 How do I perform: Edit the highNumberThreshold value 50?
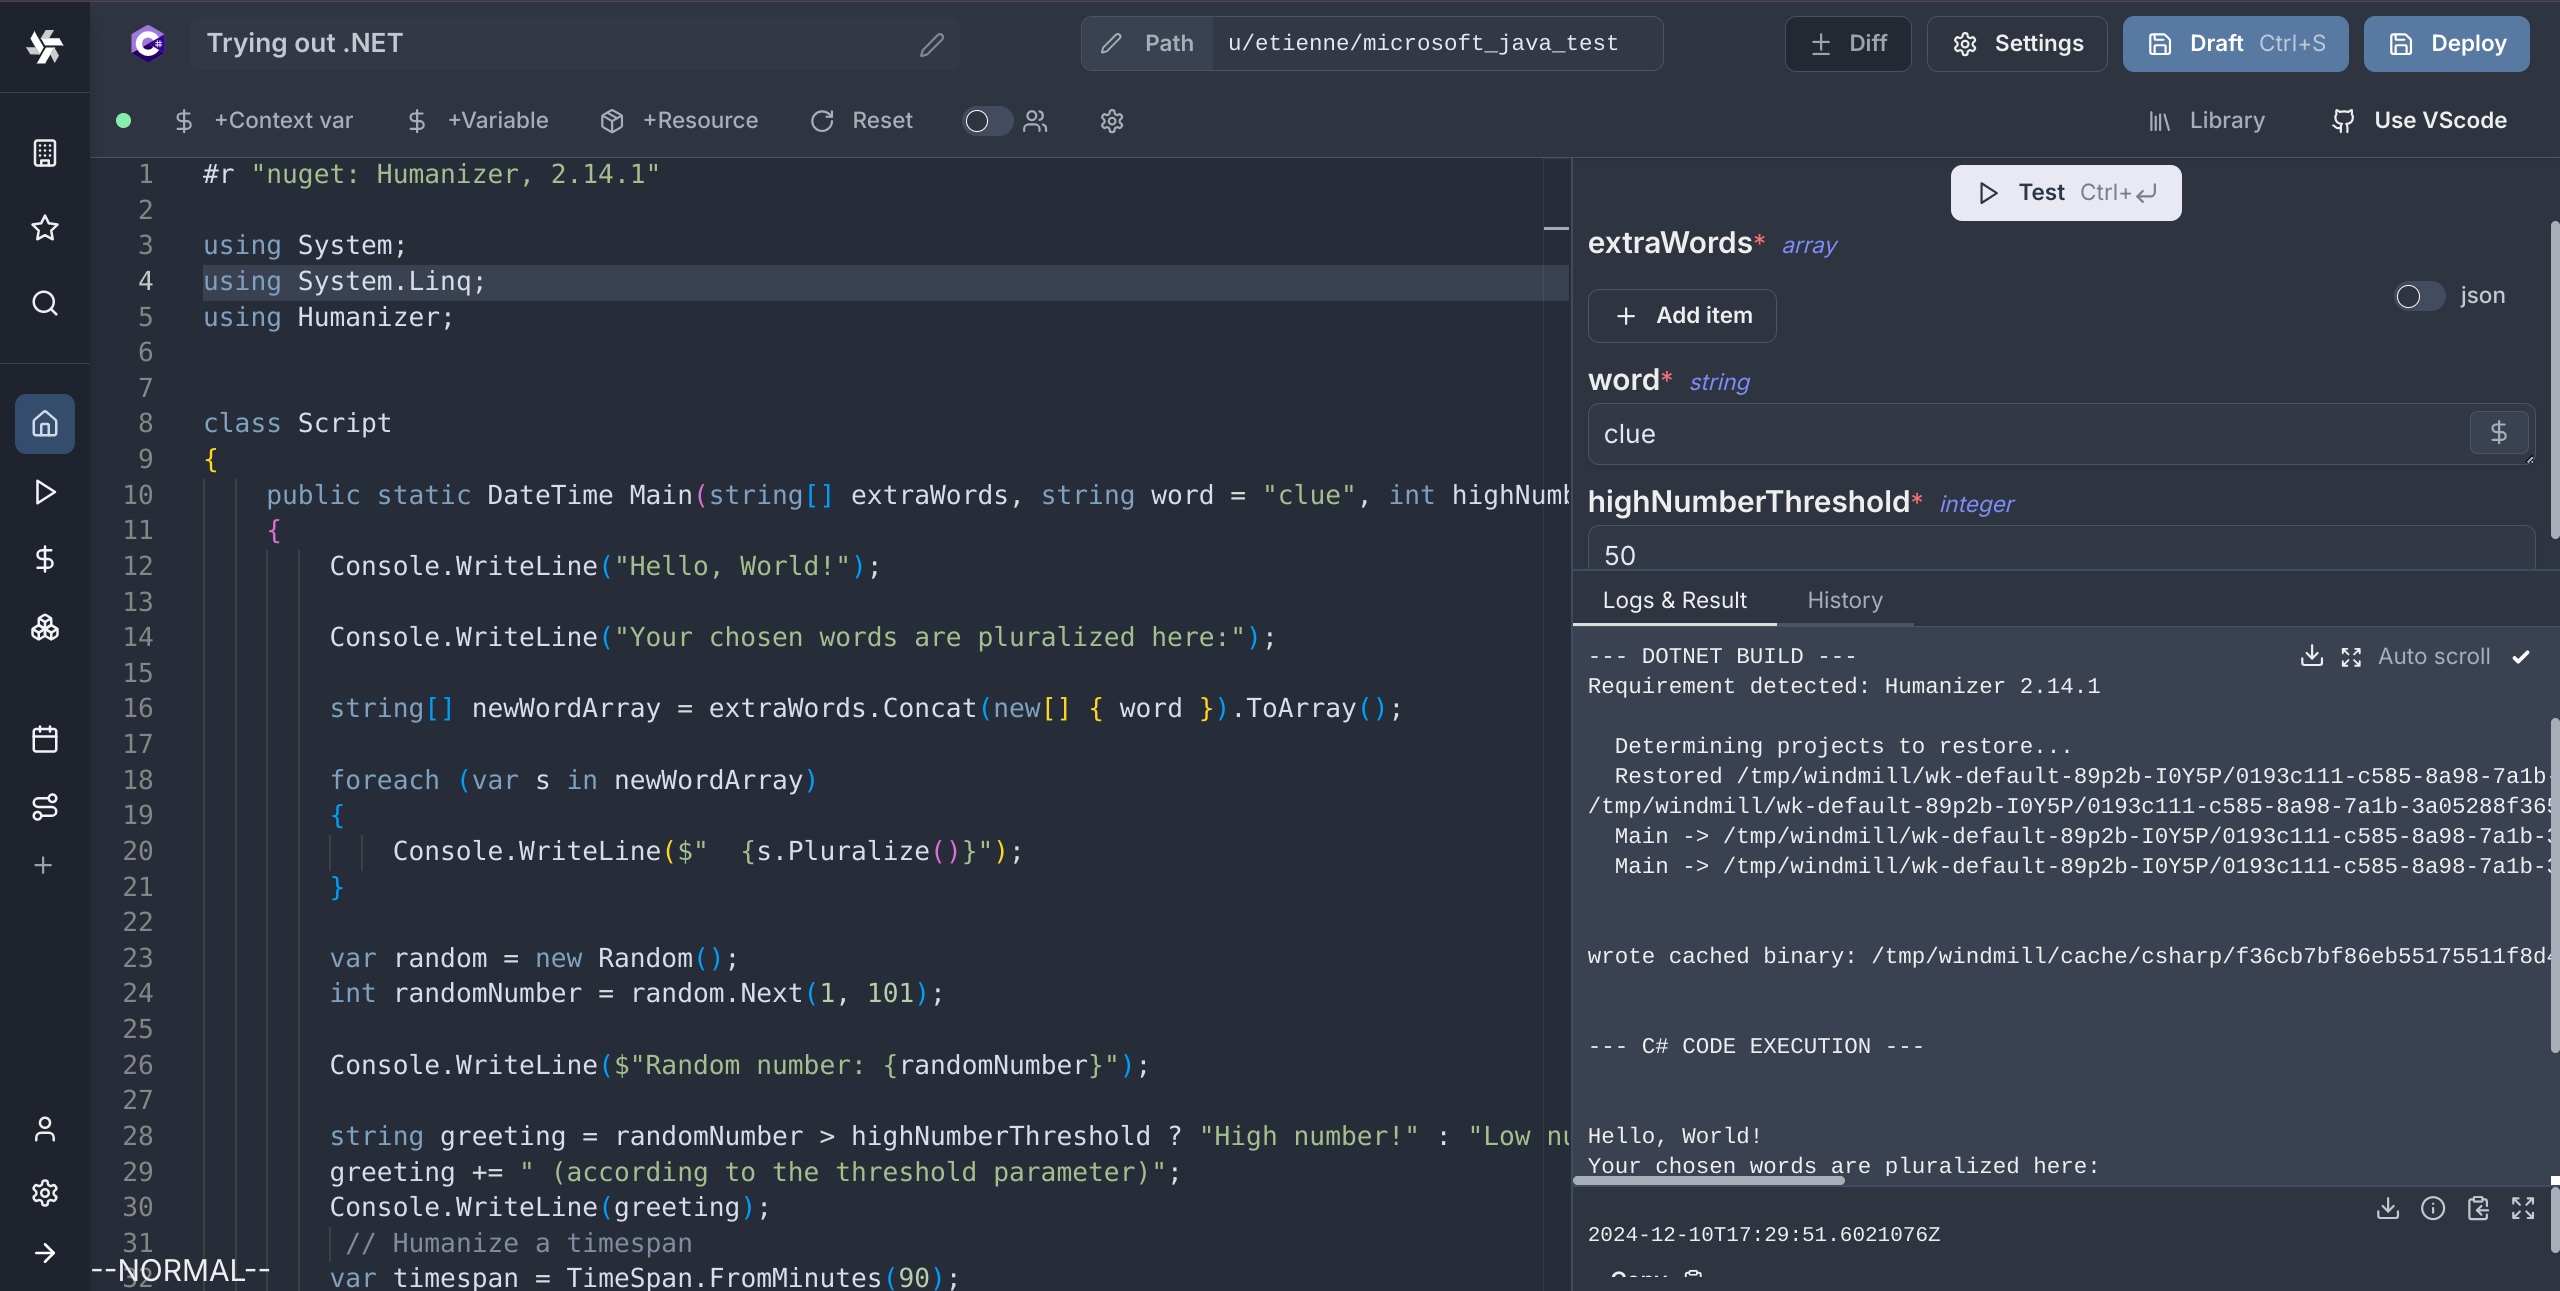click(2000, 554)
